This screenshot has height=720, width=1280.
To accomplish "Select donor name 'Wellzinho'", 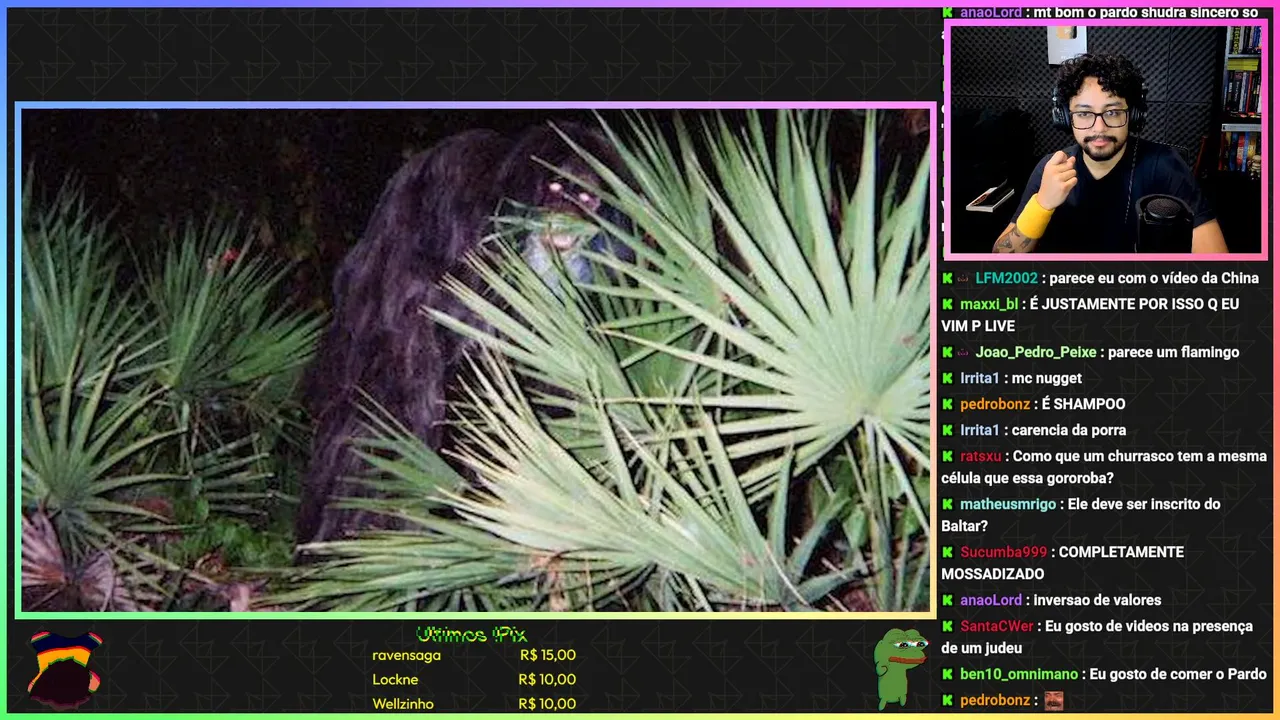I will 403,703.
